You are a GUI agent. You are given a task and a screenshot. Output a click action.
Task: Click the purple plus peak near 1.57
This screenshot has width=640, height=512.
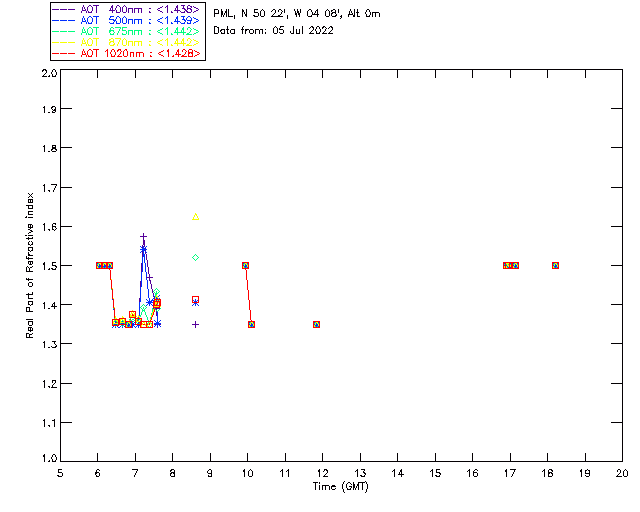pos(143,236)
